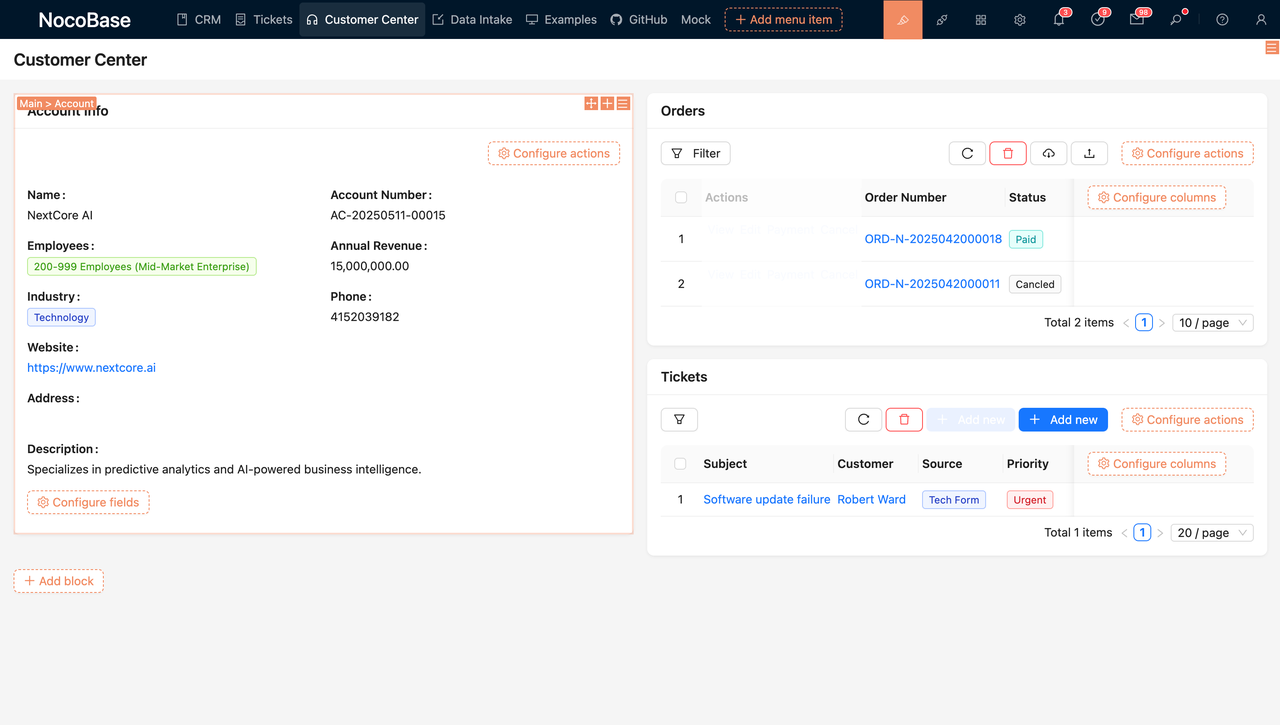
Task: Open the nextcore.ai website link
Action: pyautogui.click(x=91, y=367)
